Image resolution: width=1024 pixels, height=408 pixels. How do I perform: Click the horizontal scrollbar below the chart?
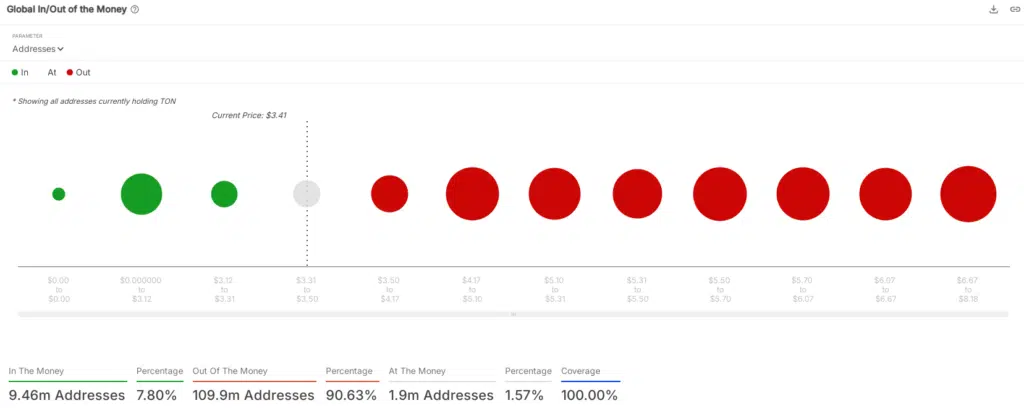point(513,314)
